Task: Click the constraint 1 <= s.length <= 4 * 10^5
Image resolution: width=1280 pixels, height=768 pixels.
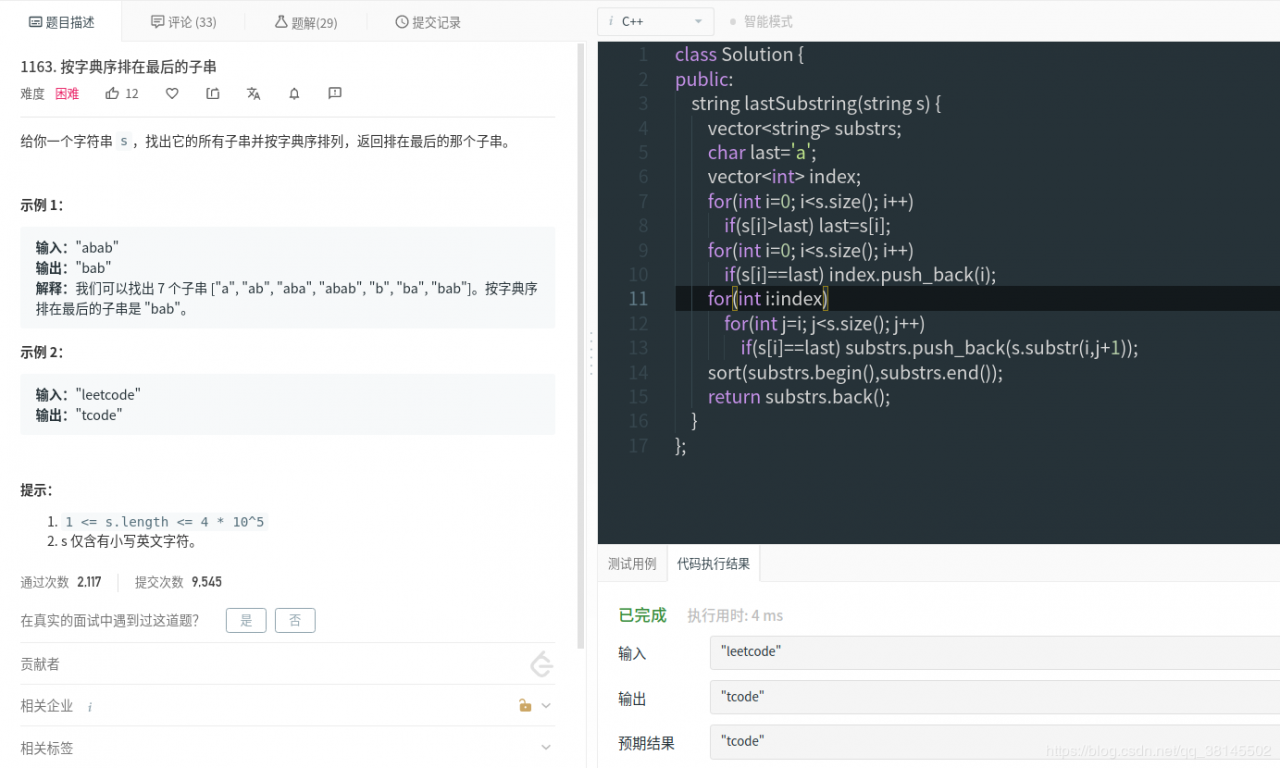Action: point(164,522)
